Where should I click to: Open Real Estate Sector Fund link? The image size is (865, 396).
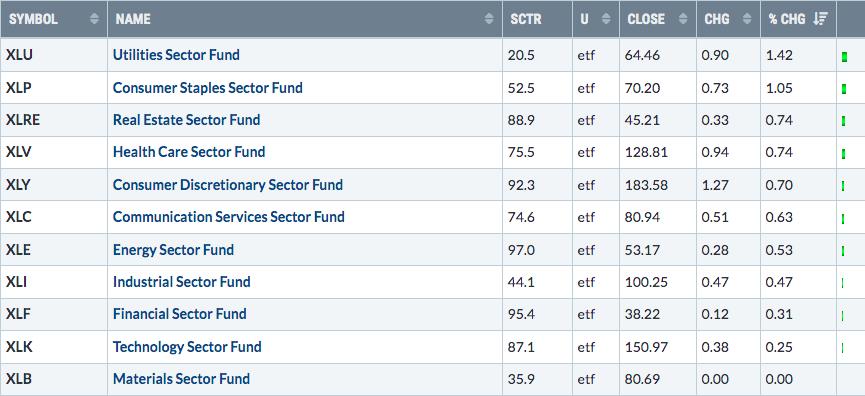tap(186, 120)
